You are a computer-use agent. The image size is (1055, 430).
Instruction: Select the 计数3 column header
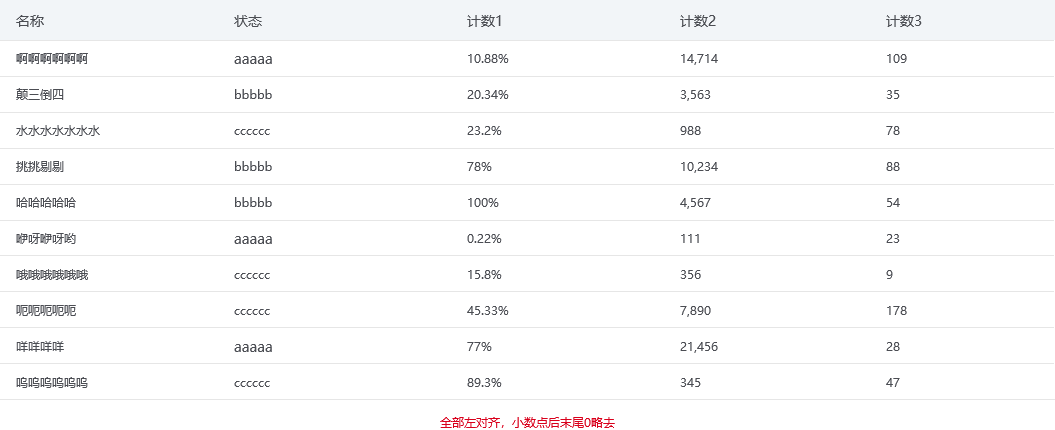903,21
